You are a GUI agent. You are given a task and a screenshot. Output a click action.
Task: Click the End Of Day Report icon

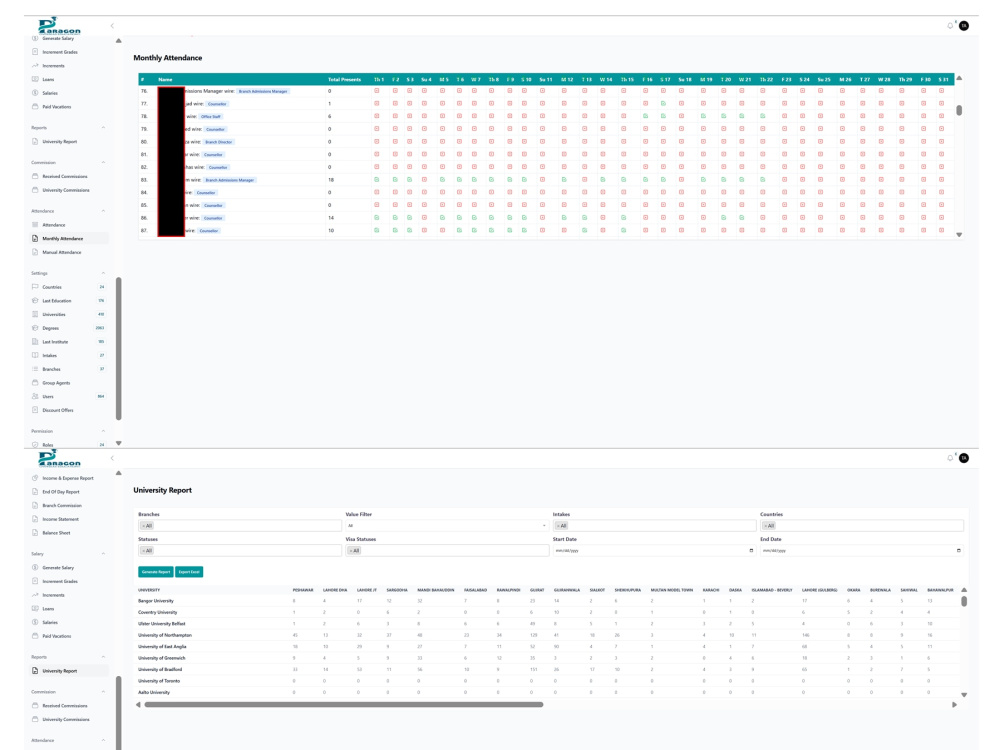point(35,492)
